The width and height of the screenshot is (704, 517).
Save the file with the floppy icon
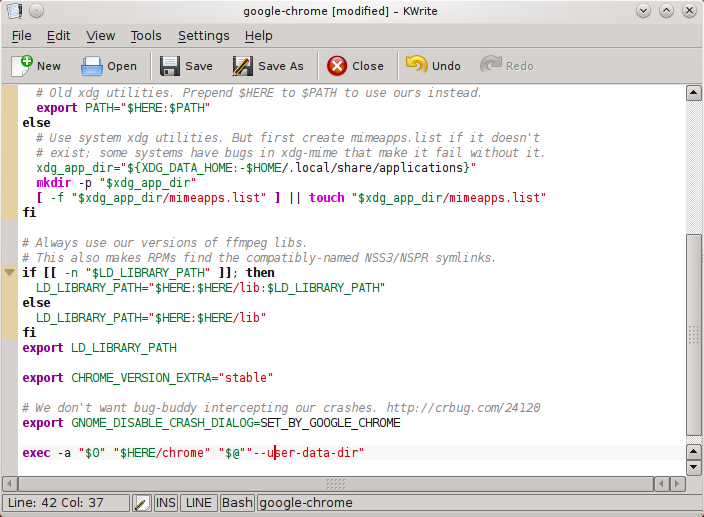(x=170, y=66)
